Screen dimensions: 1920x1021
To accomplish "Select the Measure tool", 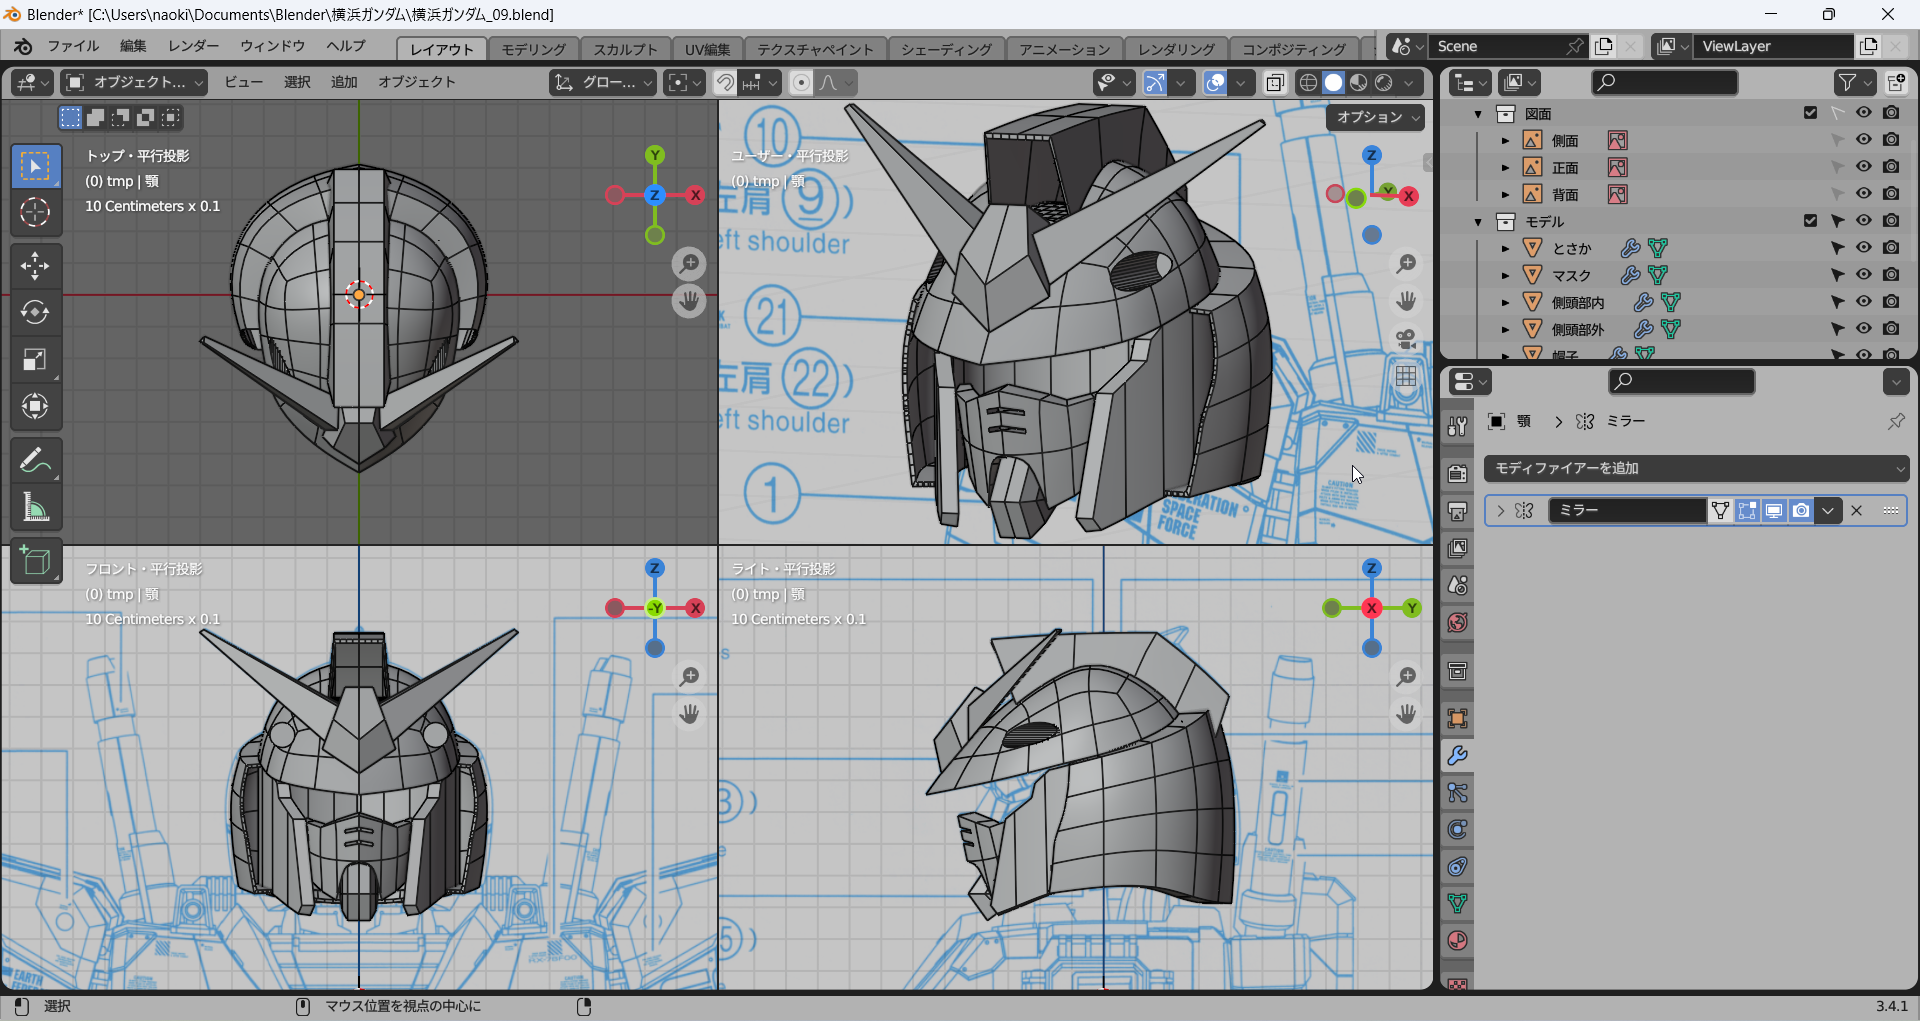I will pyautogui.click(x=35, y=508).
